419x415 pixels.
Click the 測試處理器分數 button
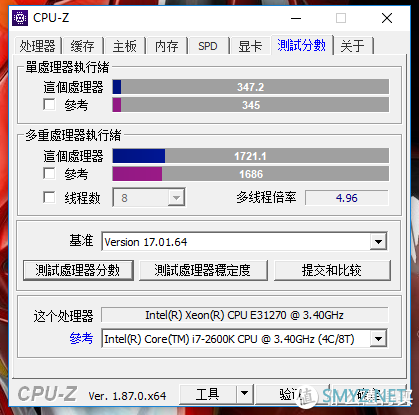point(78,270)
